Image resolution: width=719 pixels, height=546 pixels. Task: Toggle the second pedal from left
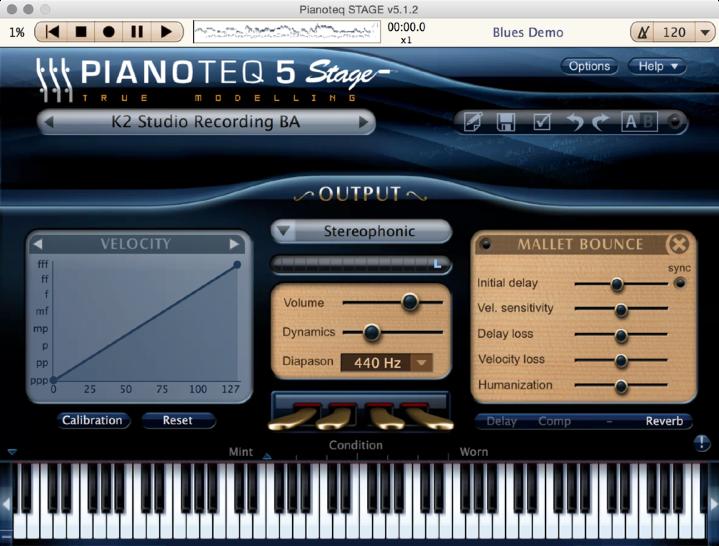(x=337, y=418)
